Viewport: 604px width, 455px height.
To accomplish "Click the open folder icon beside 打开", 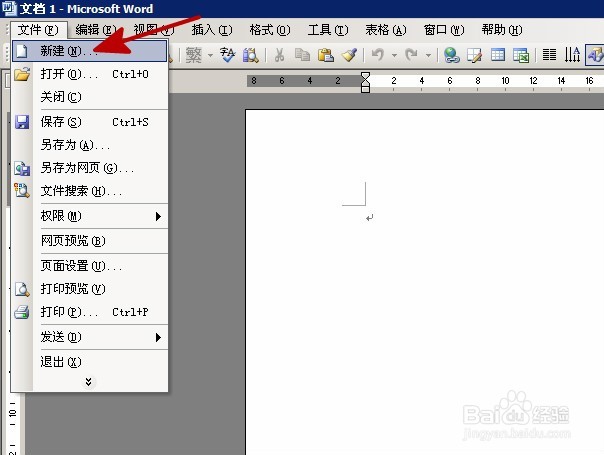I will click(22, 74).
